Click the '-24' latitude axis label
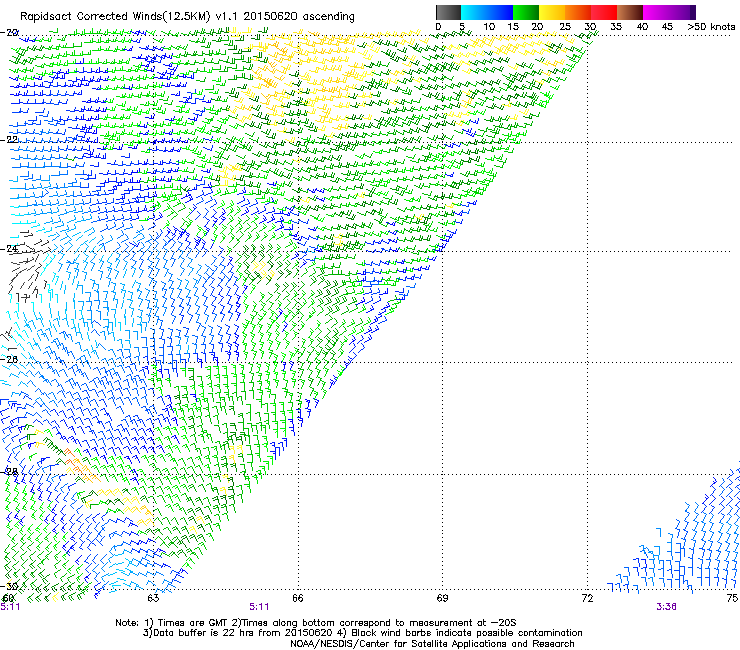The width and height of the screenshot is (740, 650). (9, 248)
